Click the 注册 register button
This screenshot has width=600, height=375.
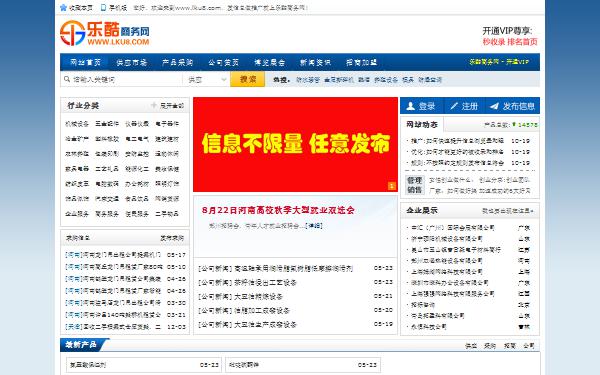point(465,106)
